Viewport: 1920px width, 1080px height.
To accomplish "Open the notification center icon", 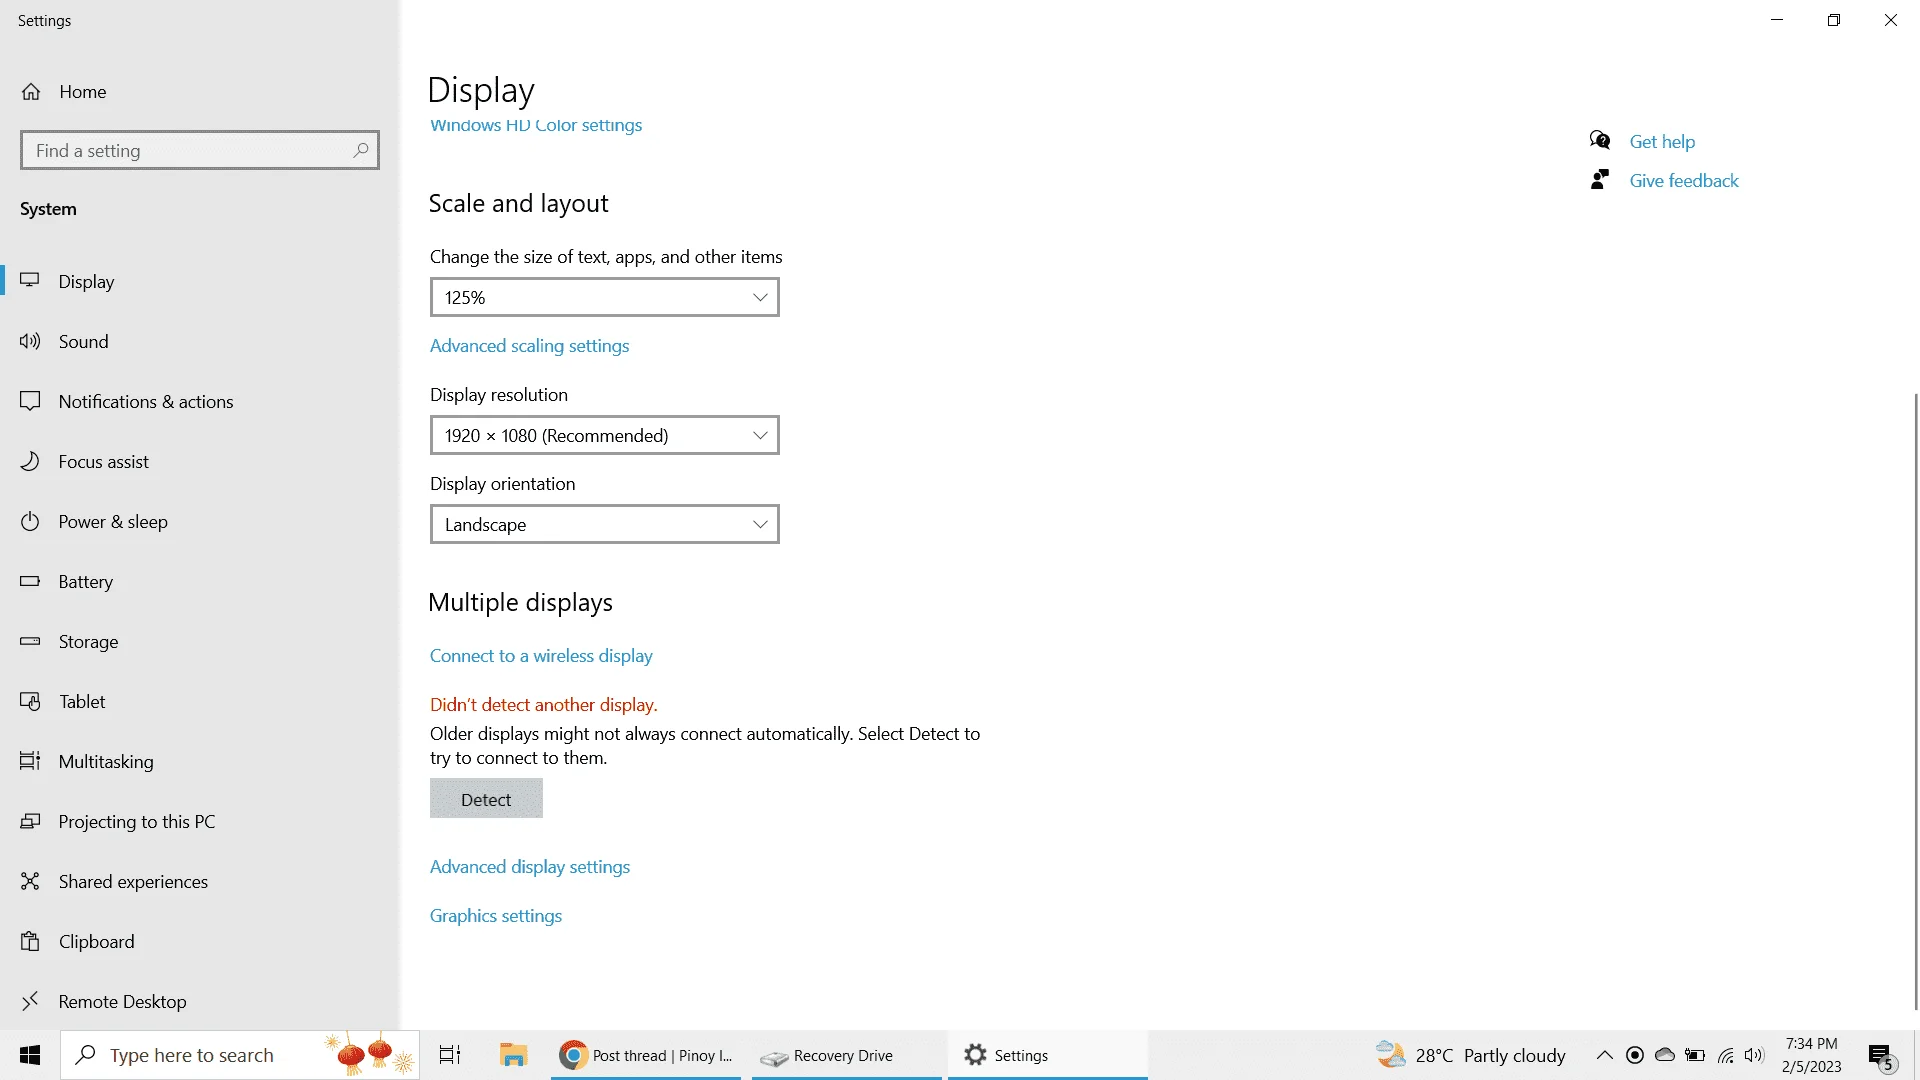I will click(1881, 1056).
